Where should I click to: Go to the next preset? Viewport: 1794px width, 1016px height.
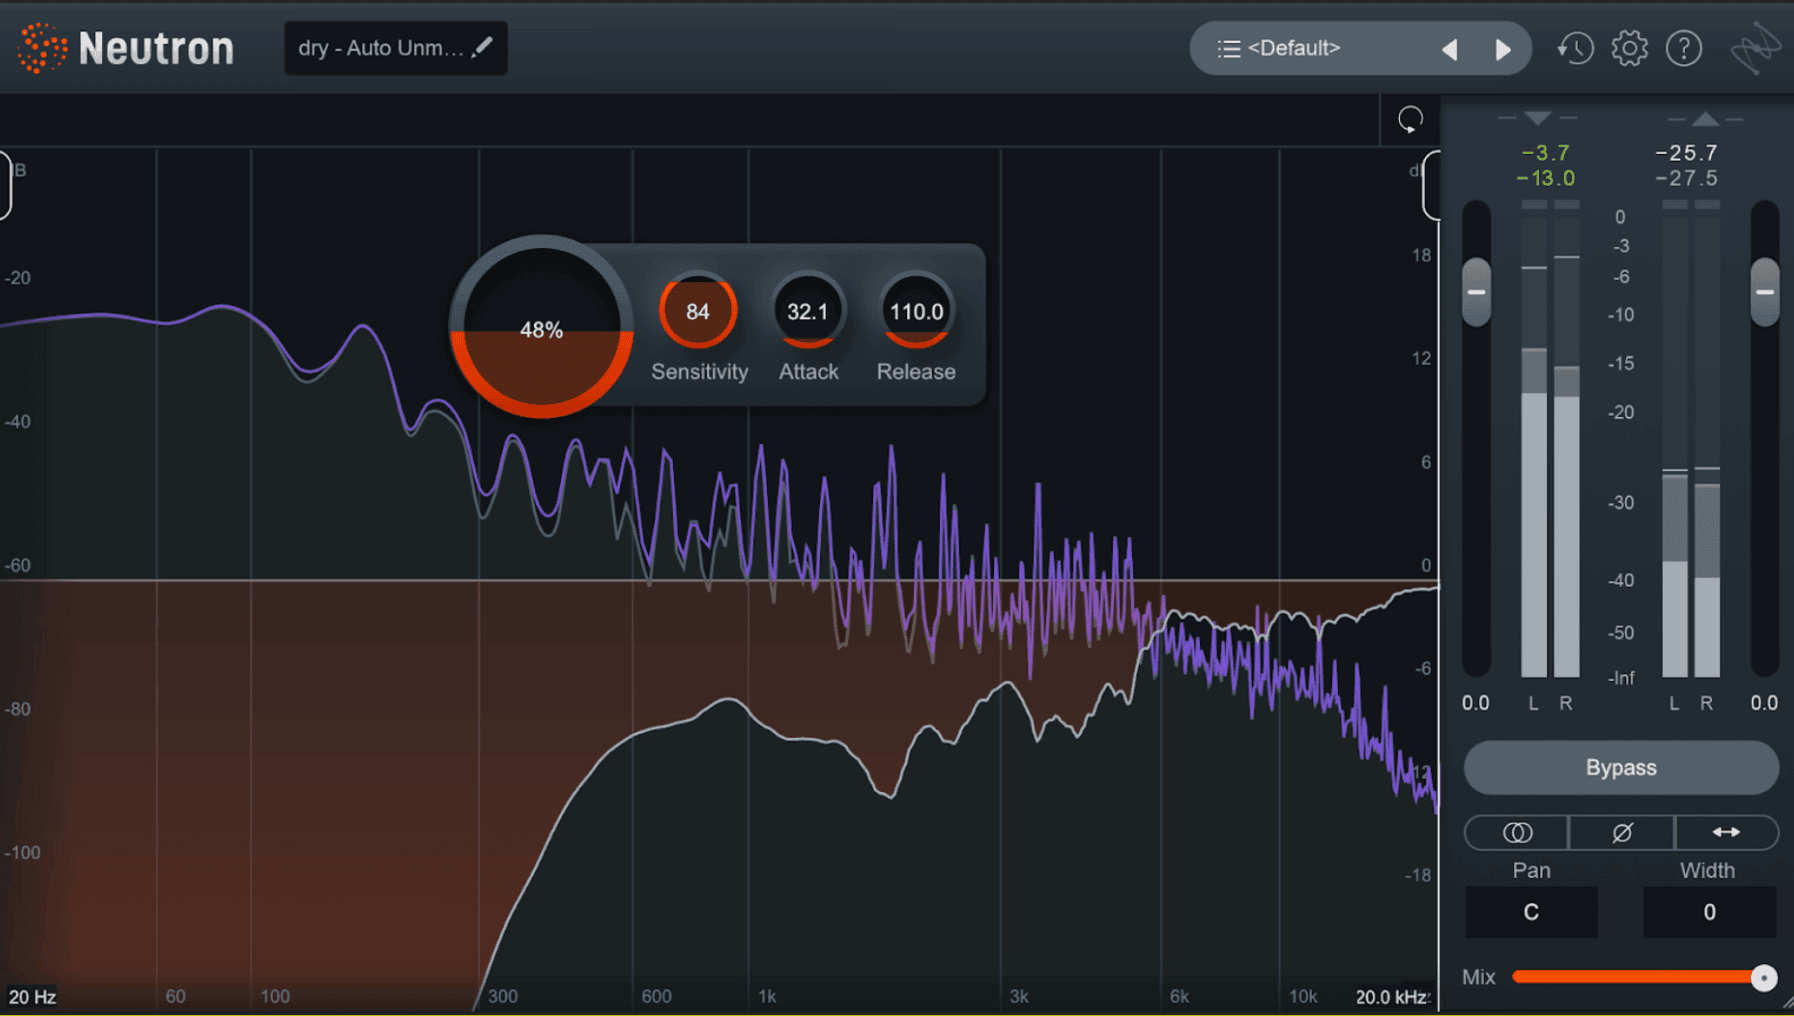click(x=1503, y=49)
